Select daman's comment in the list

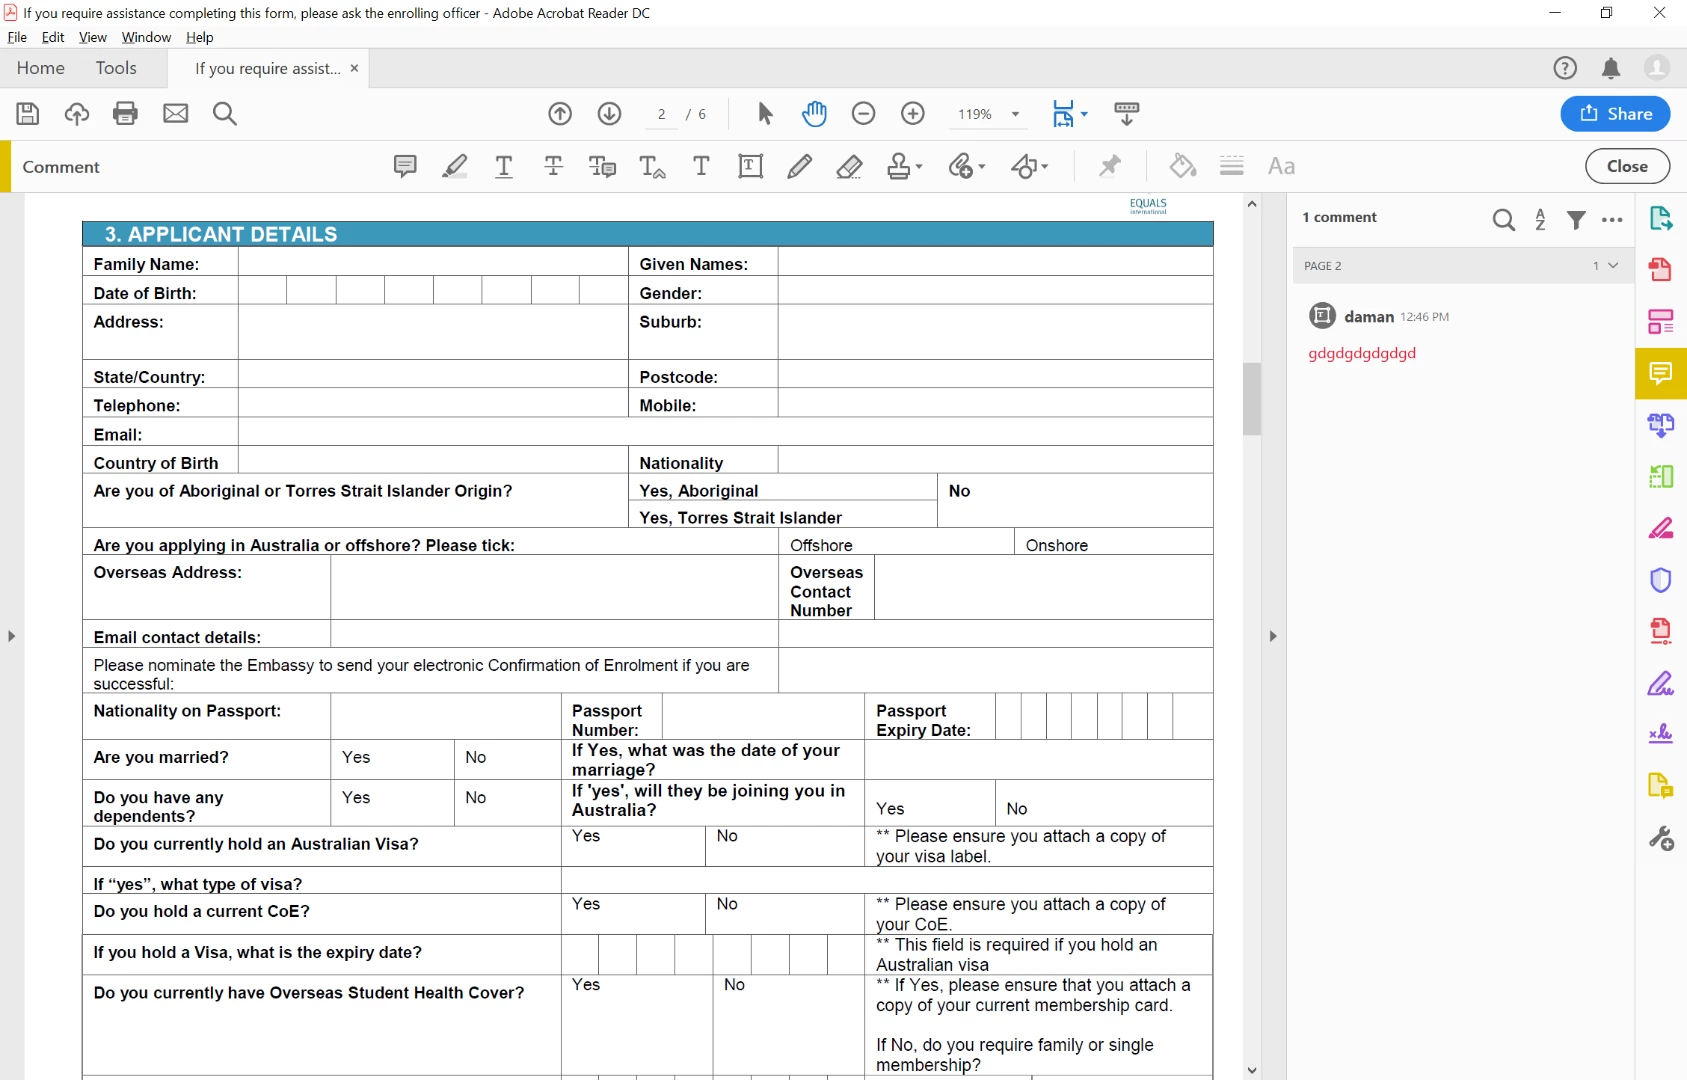1461,335
